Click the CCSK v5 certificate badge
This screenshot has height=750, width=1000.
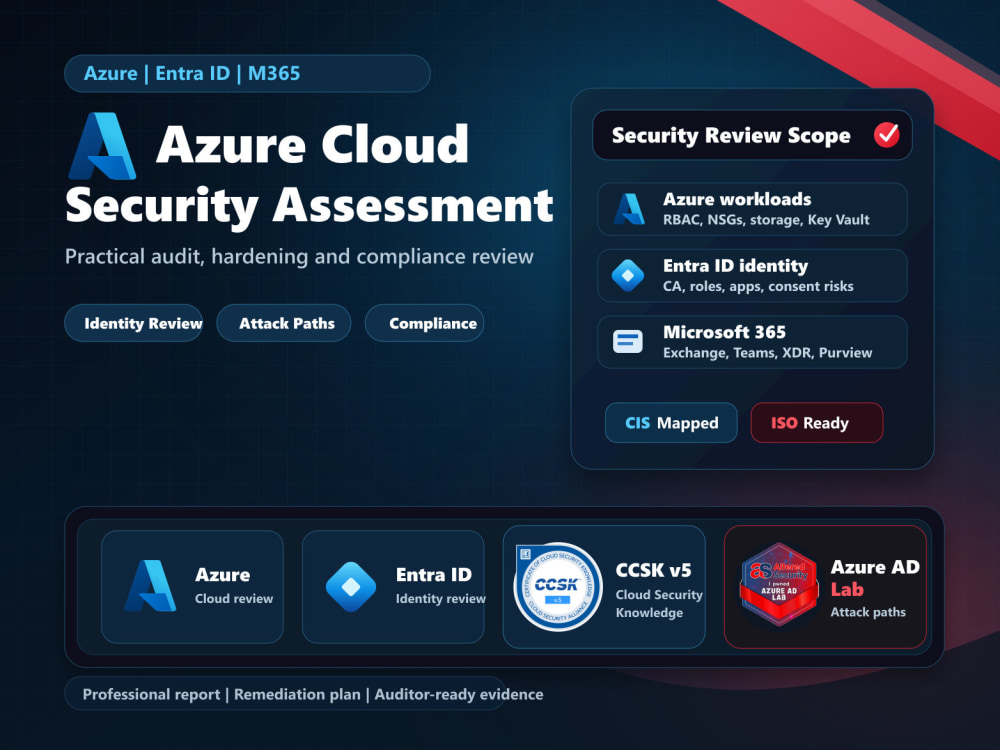pos(558,587)
